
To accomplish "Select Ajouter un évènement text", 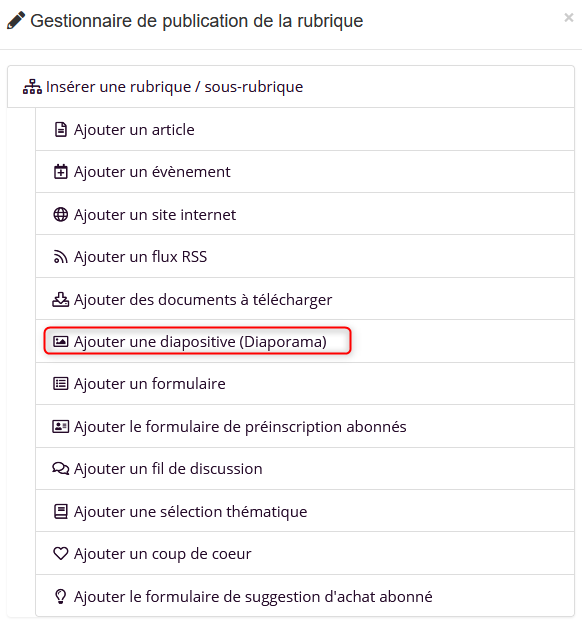I will [x=152, y=172].
